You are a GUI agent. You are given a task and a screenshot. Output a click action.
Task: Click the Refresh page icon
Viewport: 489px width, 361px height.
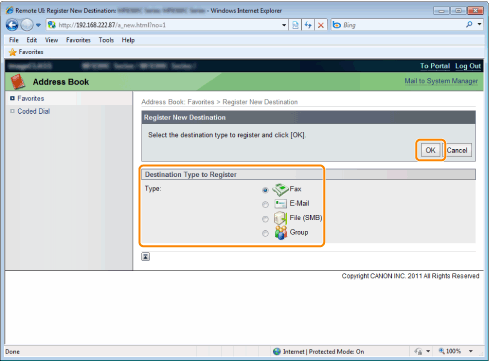[x=308, y=25]
